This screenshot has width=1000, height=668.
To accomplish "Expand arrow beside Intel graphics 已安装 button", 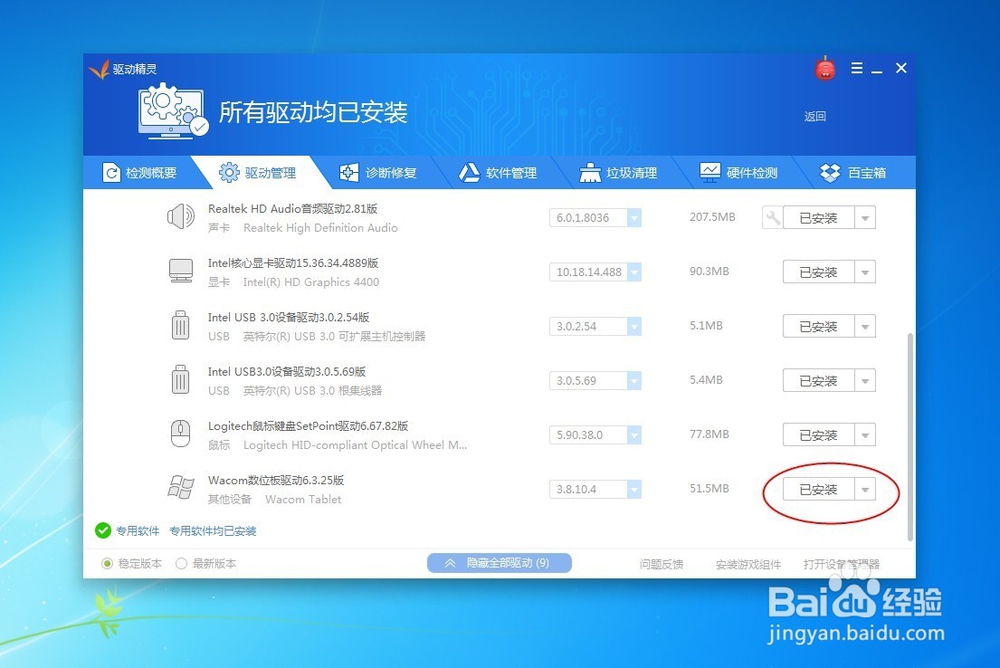I will pos(865,272).
